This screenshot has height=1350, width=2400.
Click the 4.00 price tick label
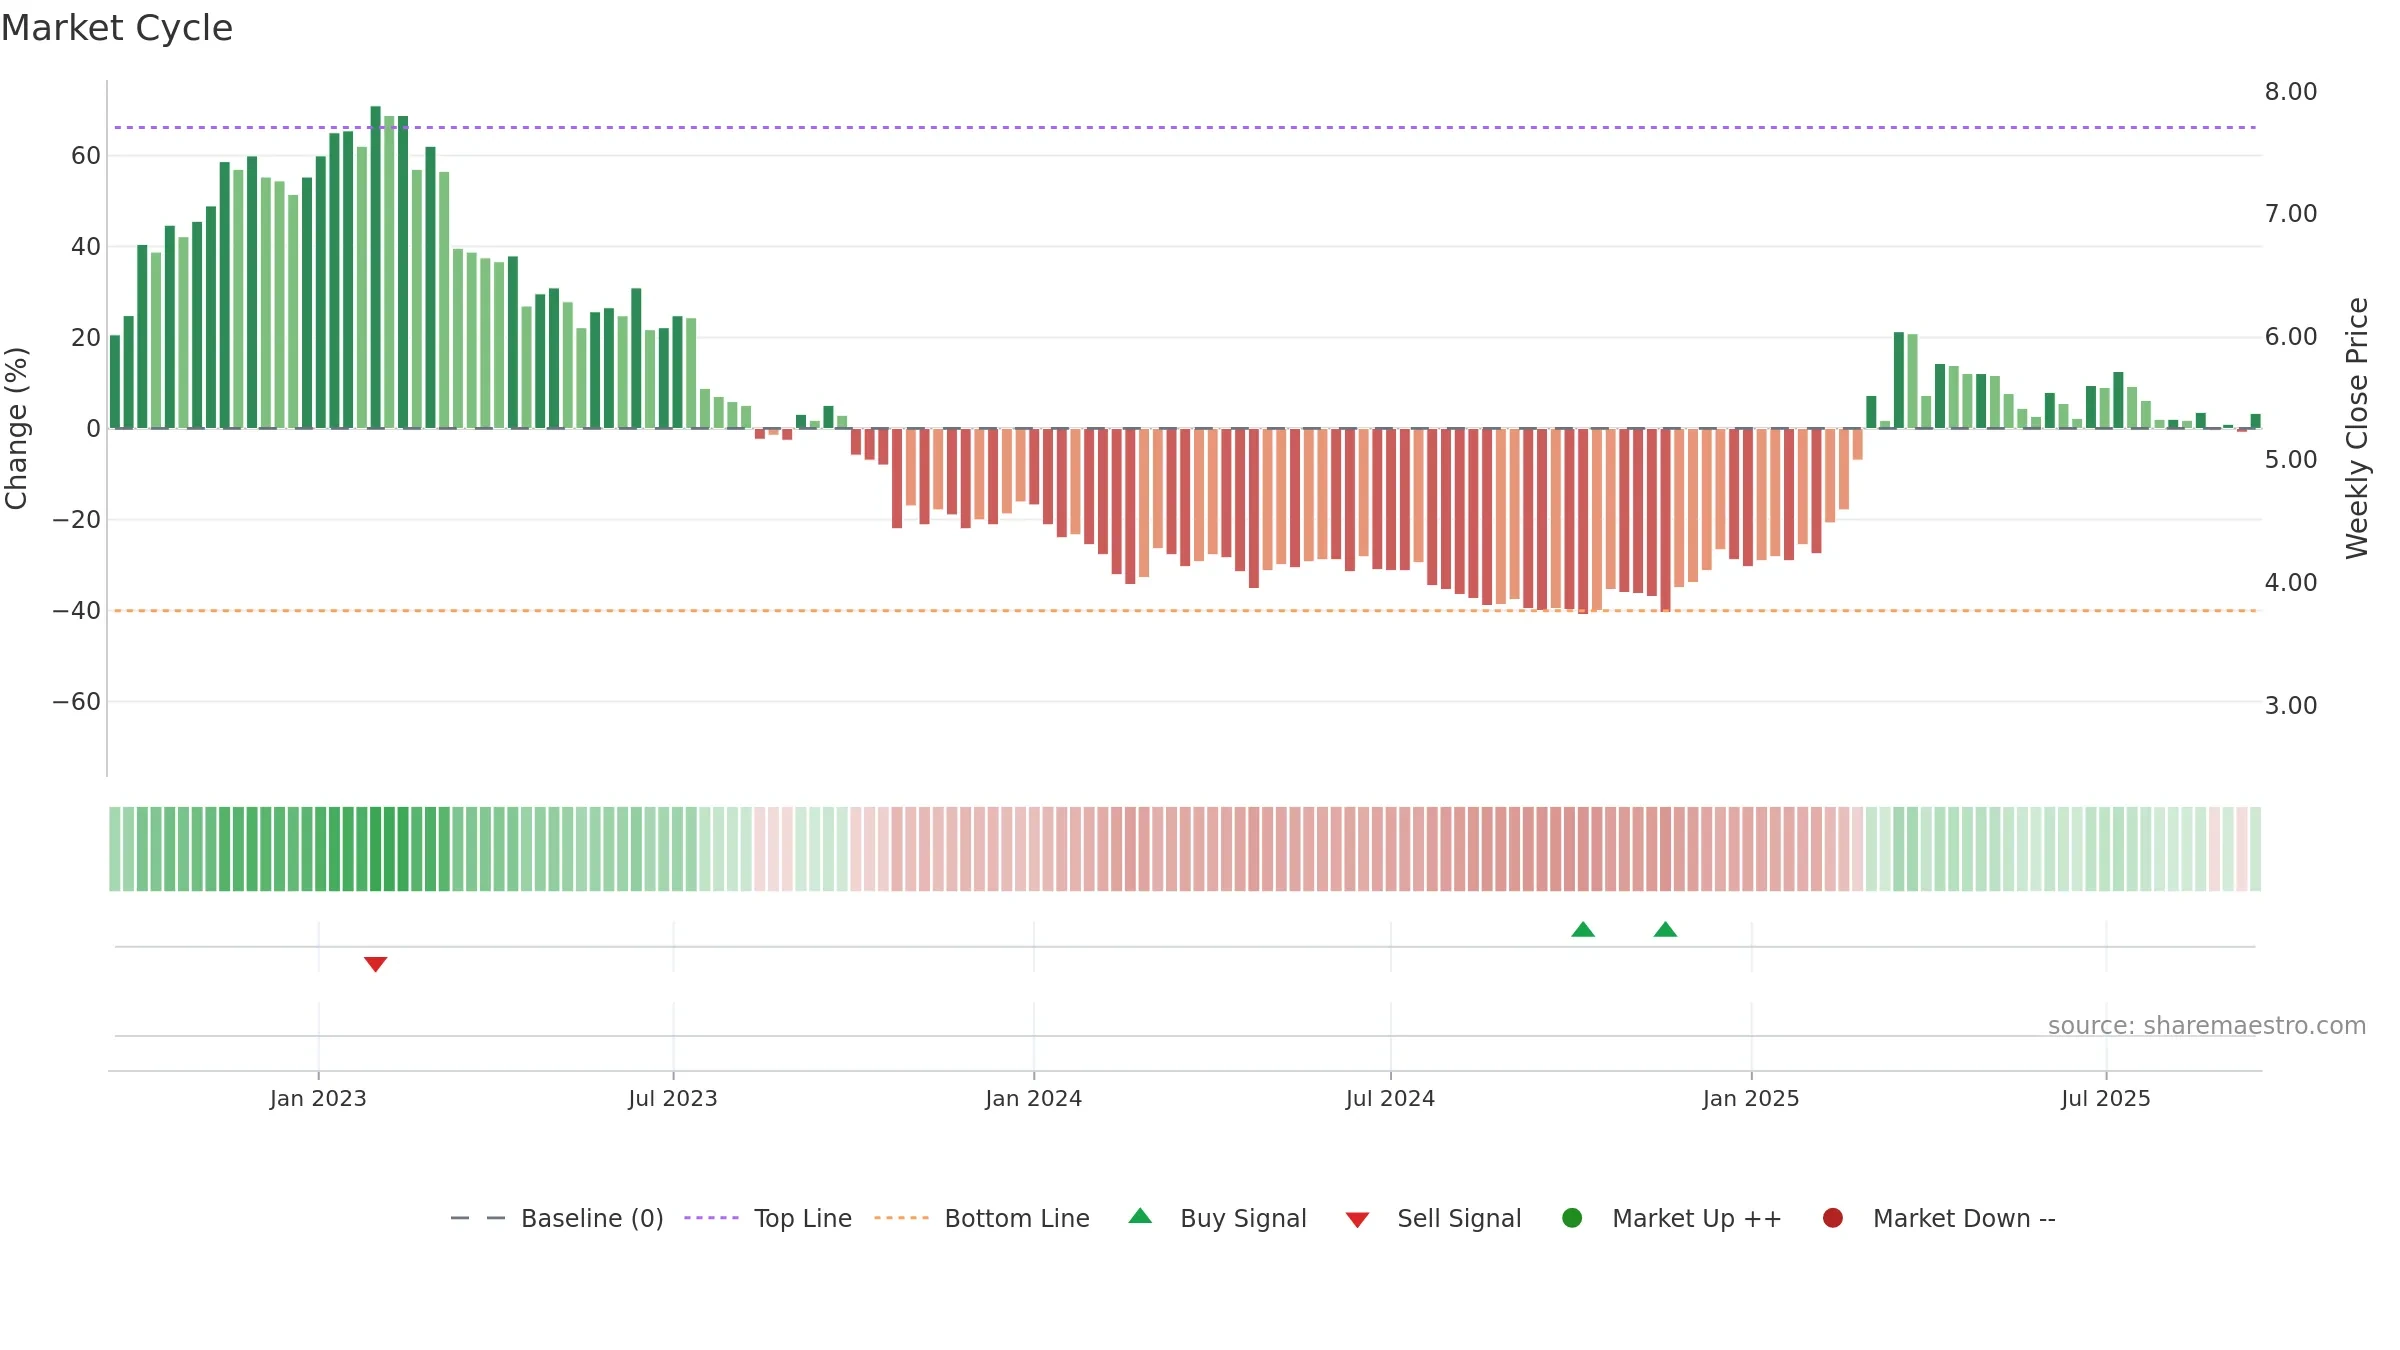coord(2291,583)
